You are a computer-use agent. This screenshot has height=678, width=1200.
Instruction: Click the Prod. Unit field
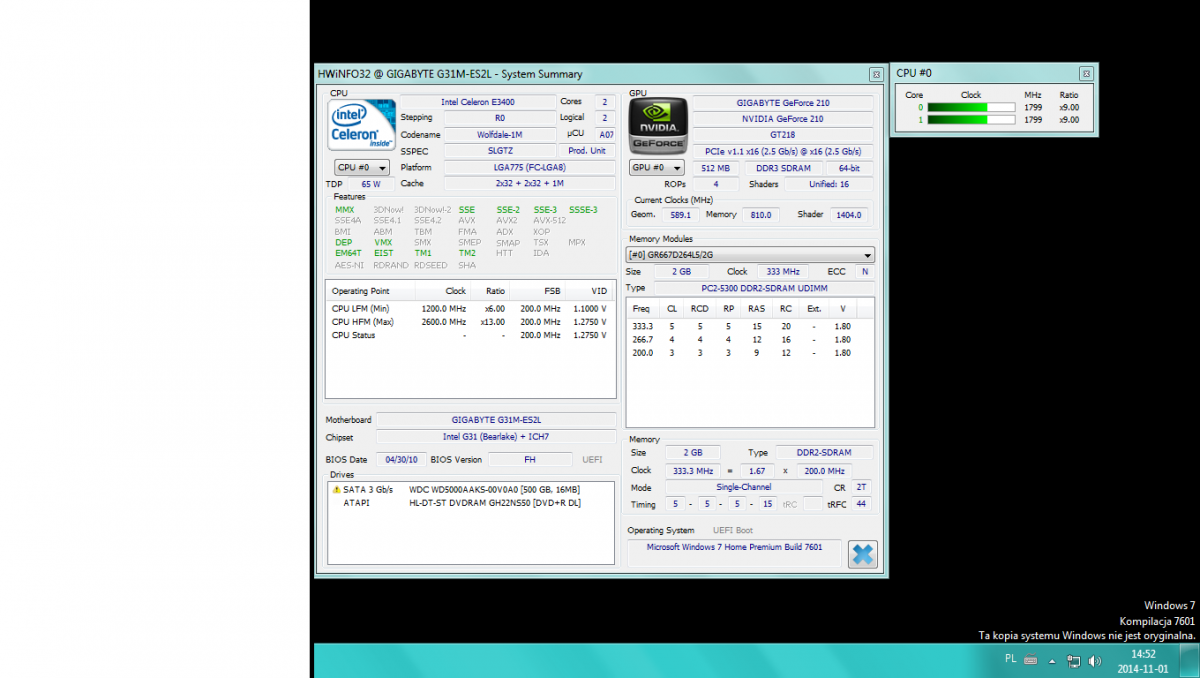587,150
